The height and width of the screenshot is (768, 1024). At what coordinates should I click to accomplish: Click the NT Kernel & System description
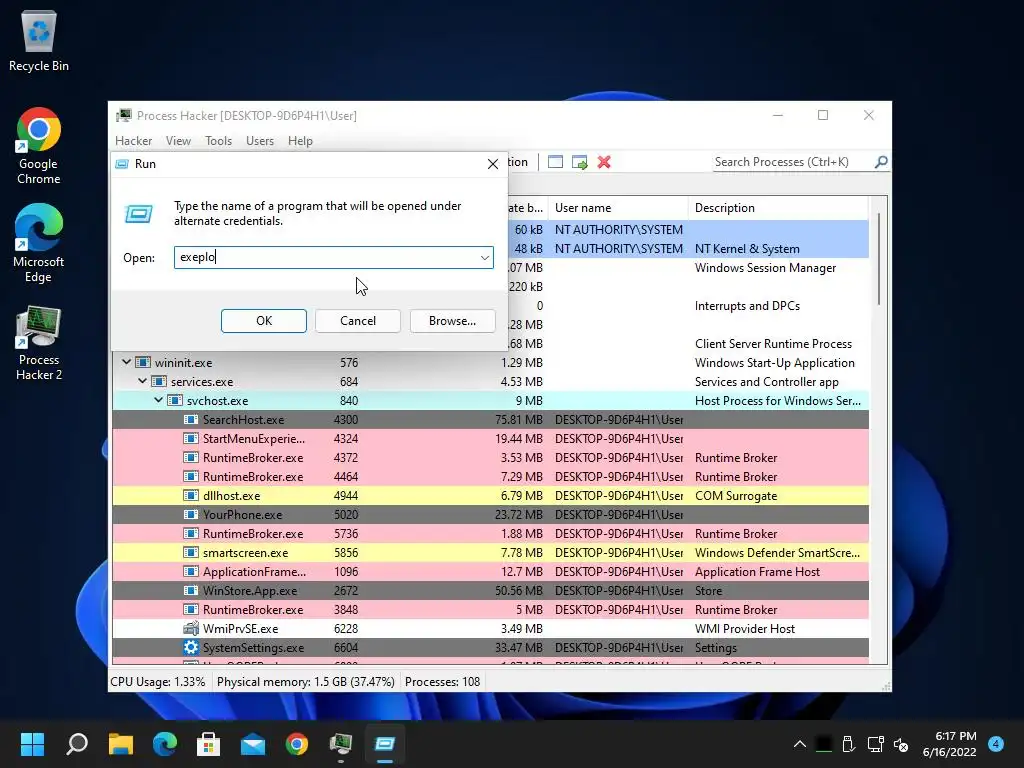(747, 249)
